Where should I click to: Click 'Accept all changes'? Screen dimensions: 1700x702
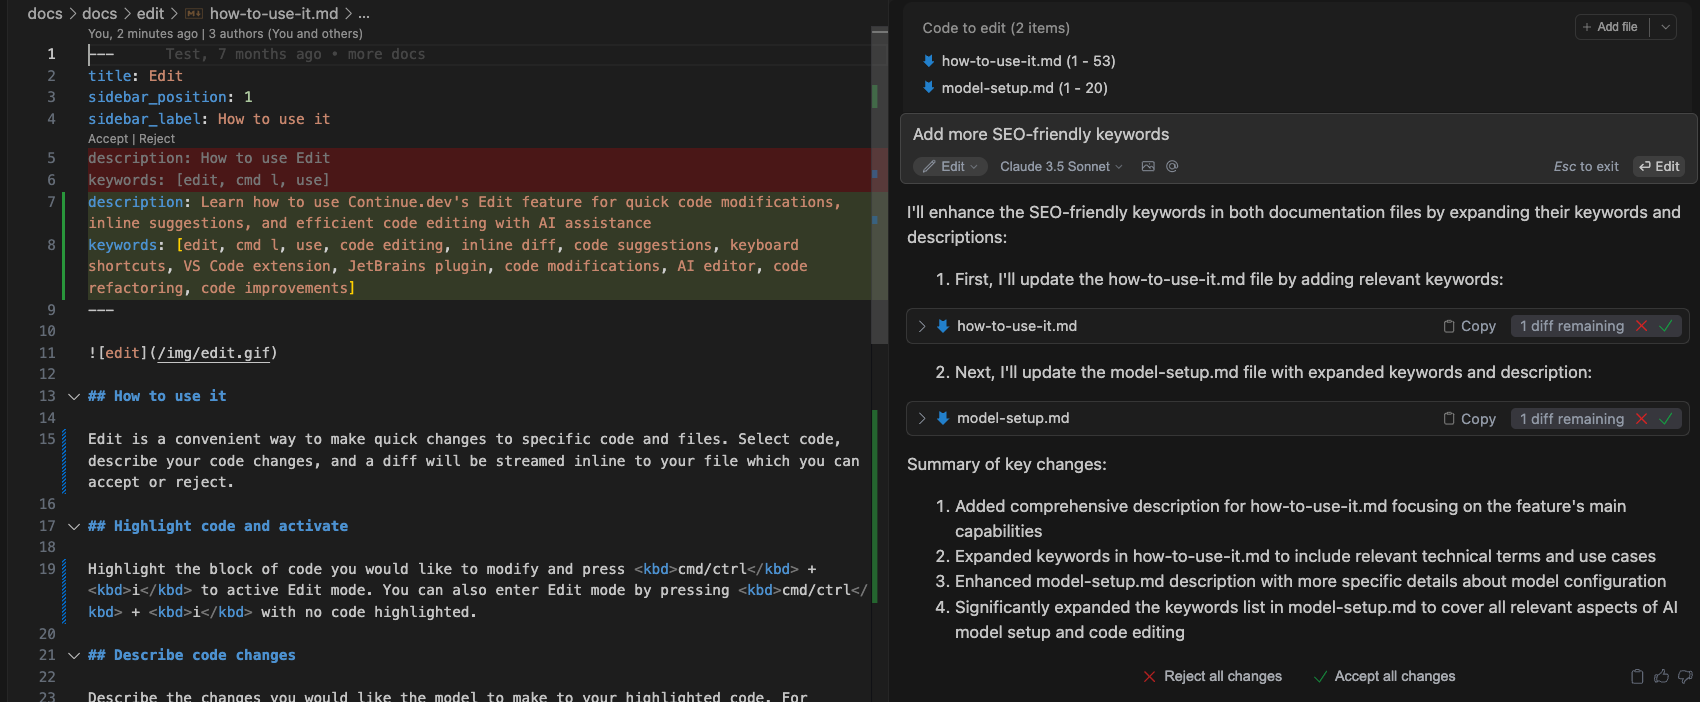click(x=1384, y=677)
